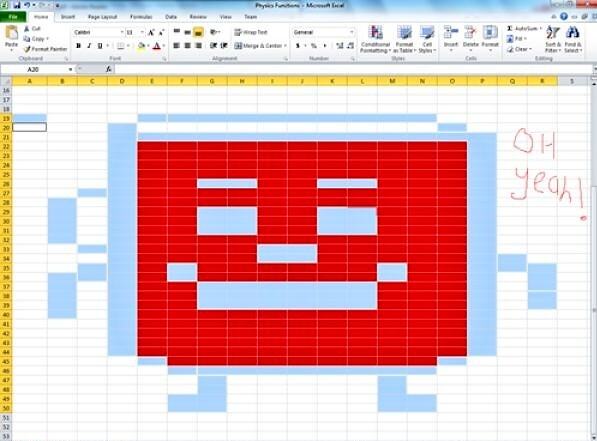This screenshot has height=441, width=597.
Task: Toggle Underline formatting
Action: (100, 46)
